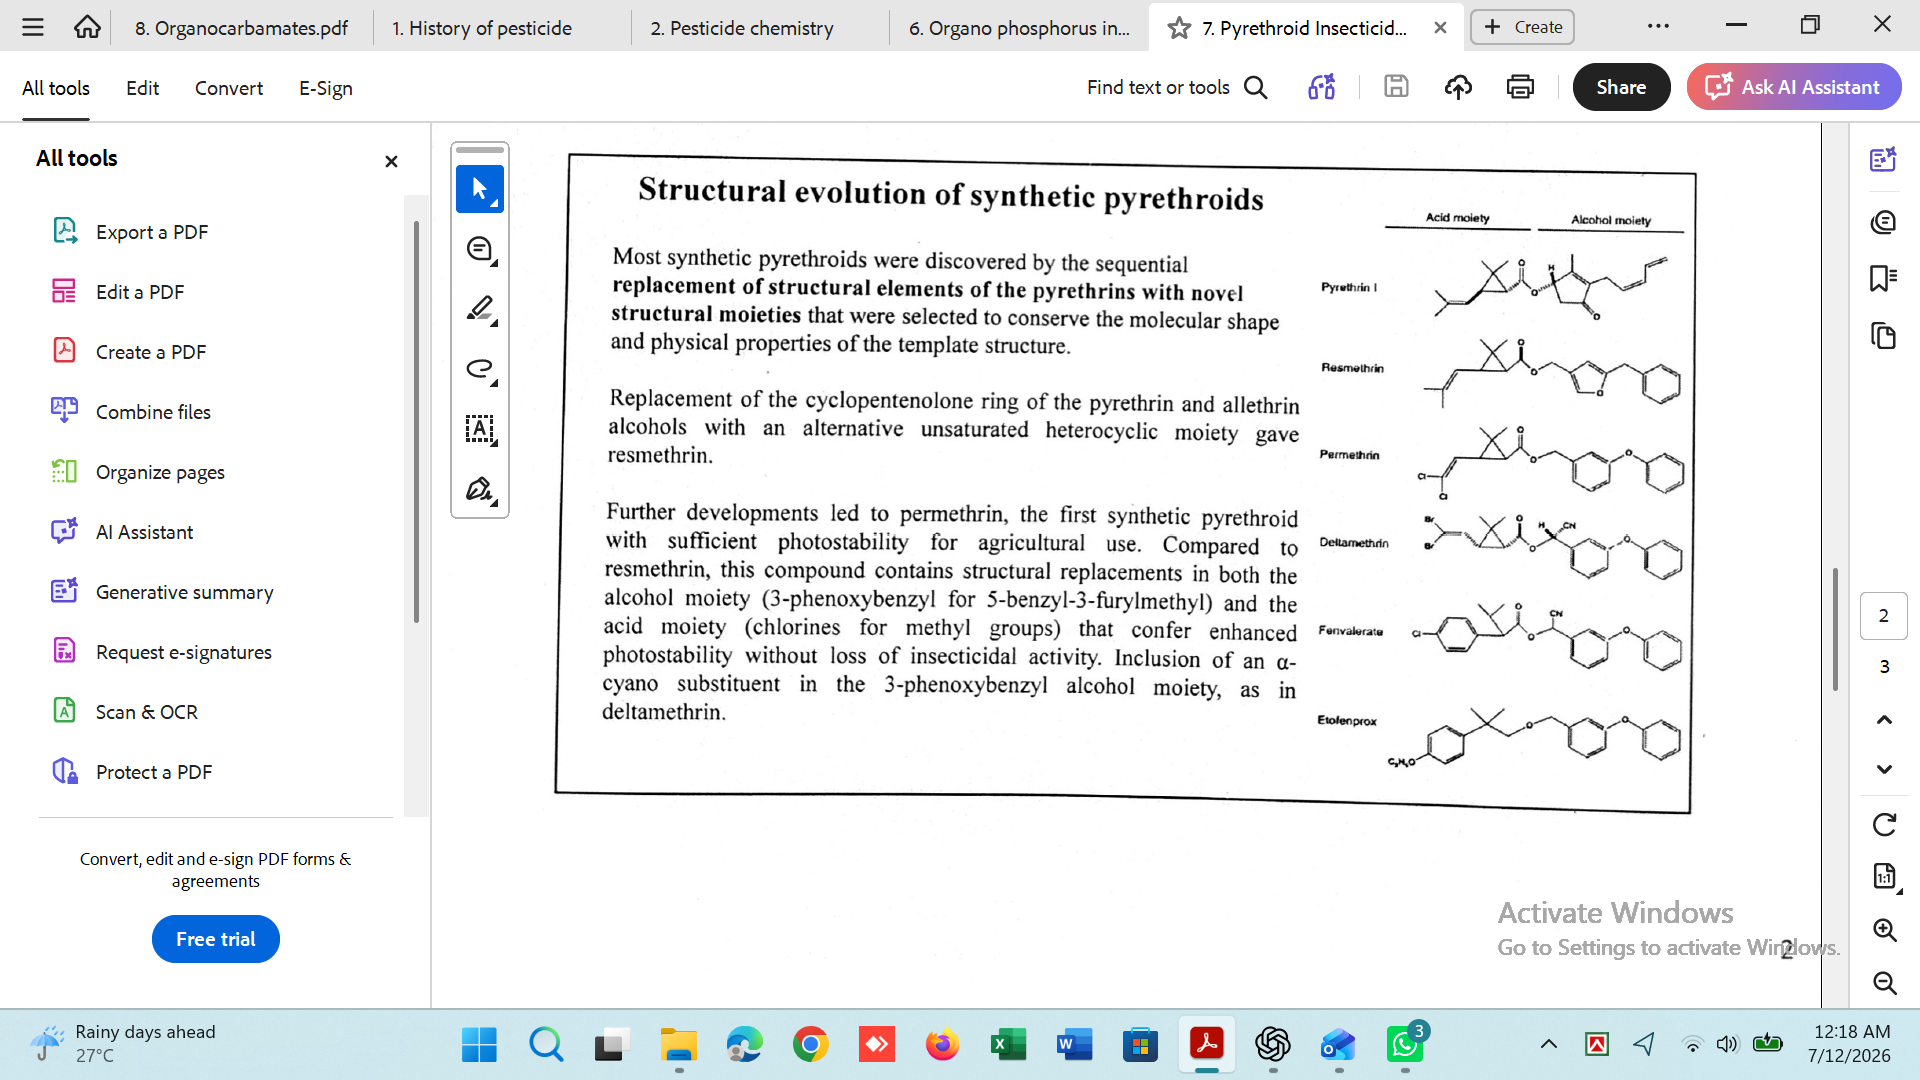Open the E-Sign menu

pyautogui.click(x=326, y=88)
